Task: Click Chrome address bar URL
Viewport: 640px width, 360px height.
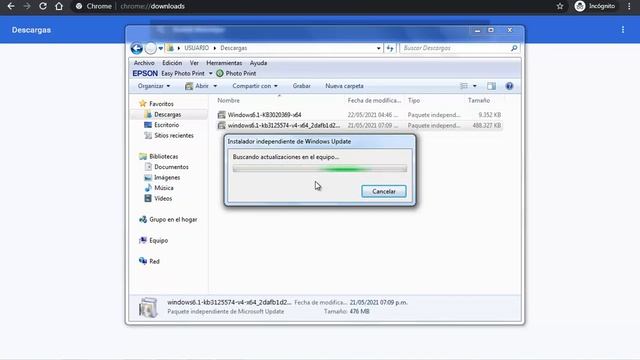Action: click(152, 6)
